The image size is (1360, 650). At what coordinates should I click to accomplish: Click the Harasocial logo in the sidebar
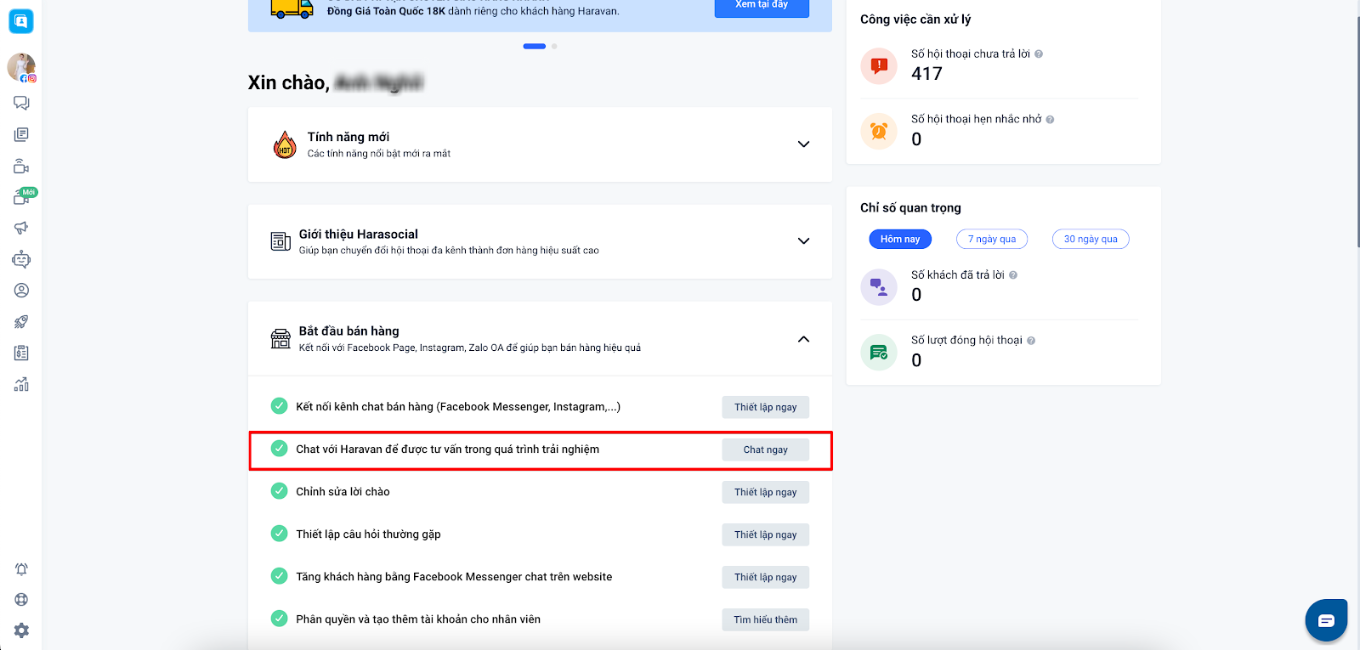tap(21, 21)
